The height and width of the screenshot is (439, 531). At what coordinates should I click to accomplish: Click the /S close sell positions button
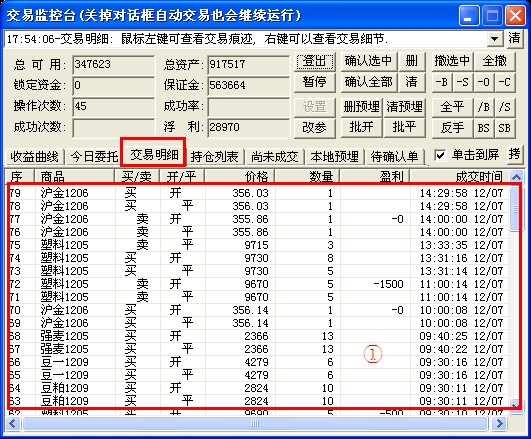(x=505, y=107)
